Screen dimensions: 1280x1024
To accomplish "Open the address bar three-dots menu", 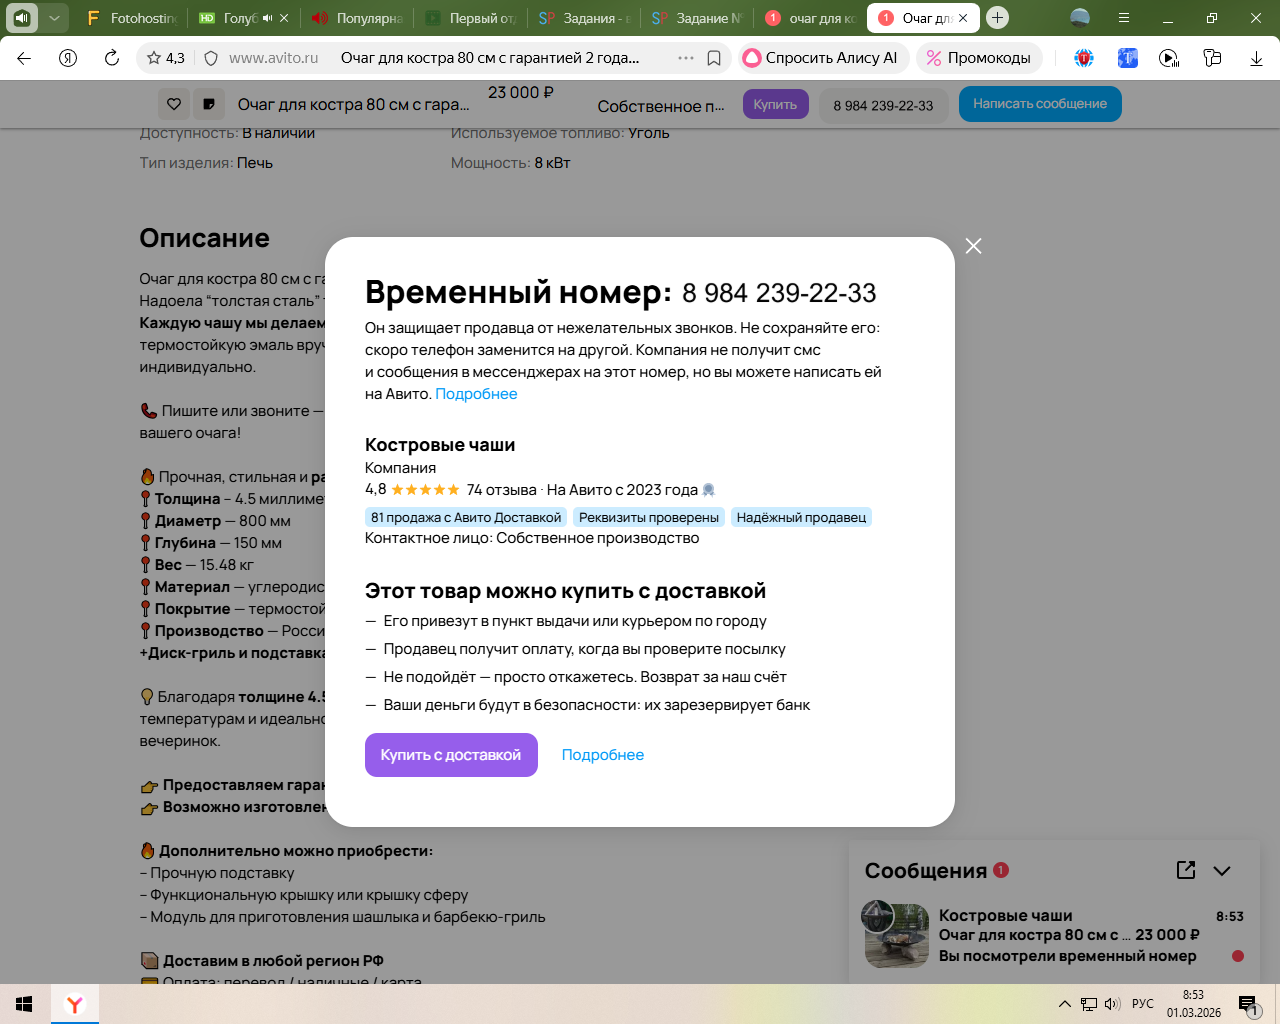I will click(686, 58).
